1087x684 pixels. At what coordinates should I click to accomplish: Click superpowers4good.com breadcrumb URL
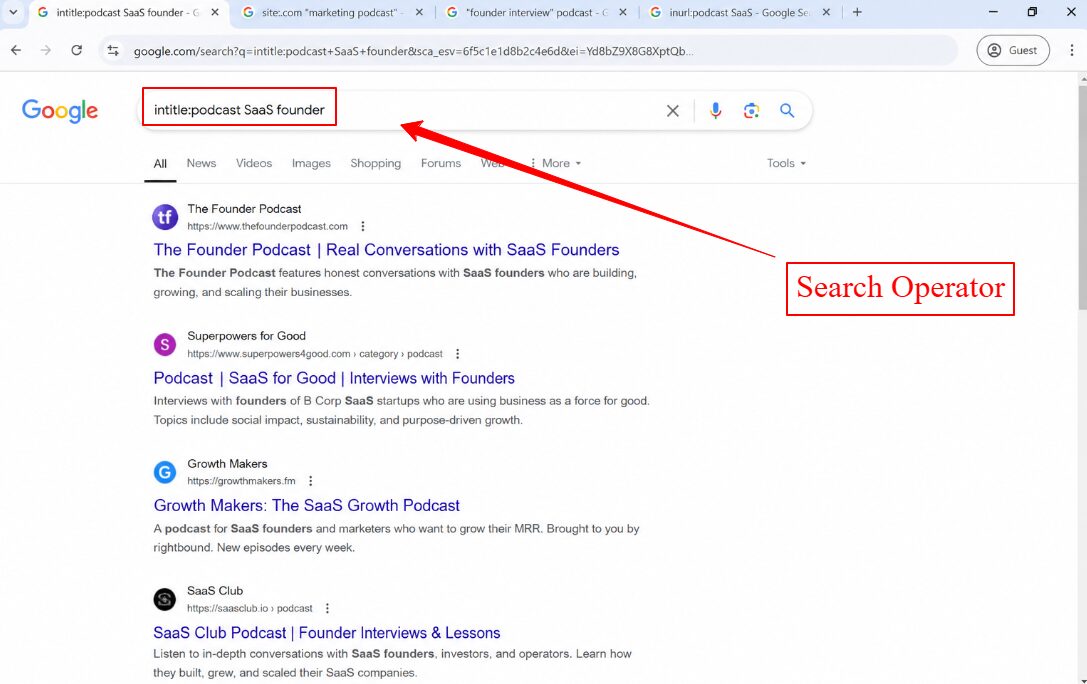tap(315, 353)
